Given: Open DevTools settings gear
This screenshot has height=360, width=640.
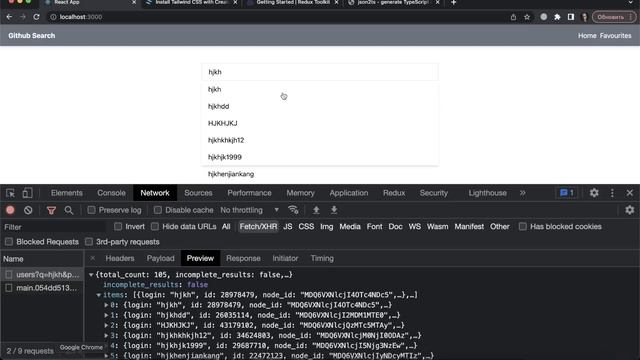Looking at the screenshot, I should [594, 193].
